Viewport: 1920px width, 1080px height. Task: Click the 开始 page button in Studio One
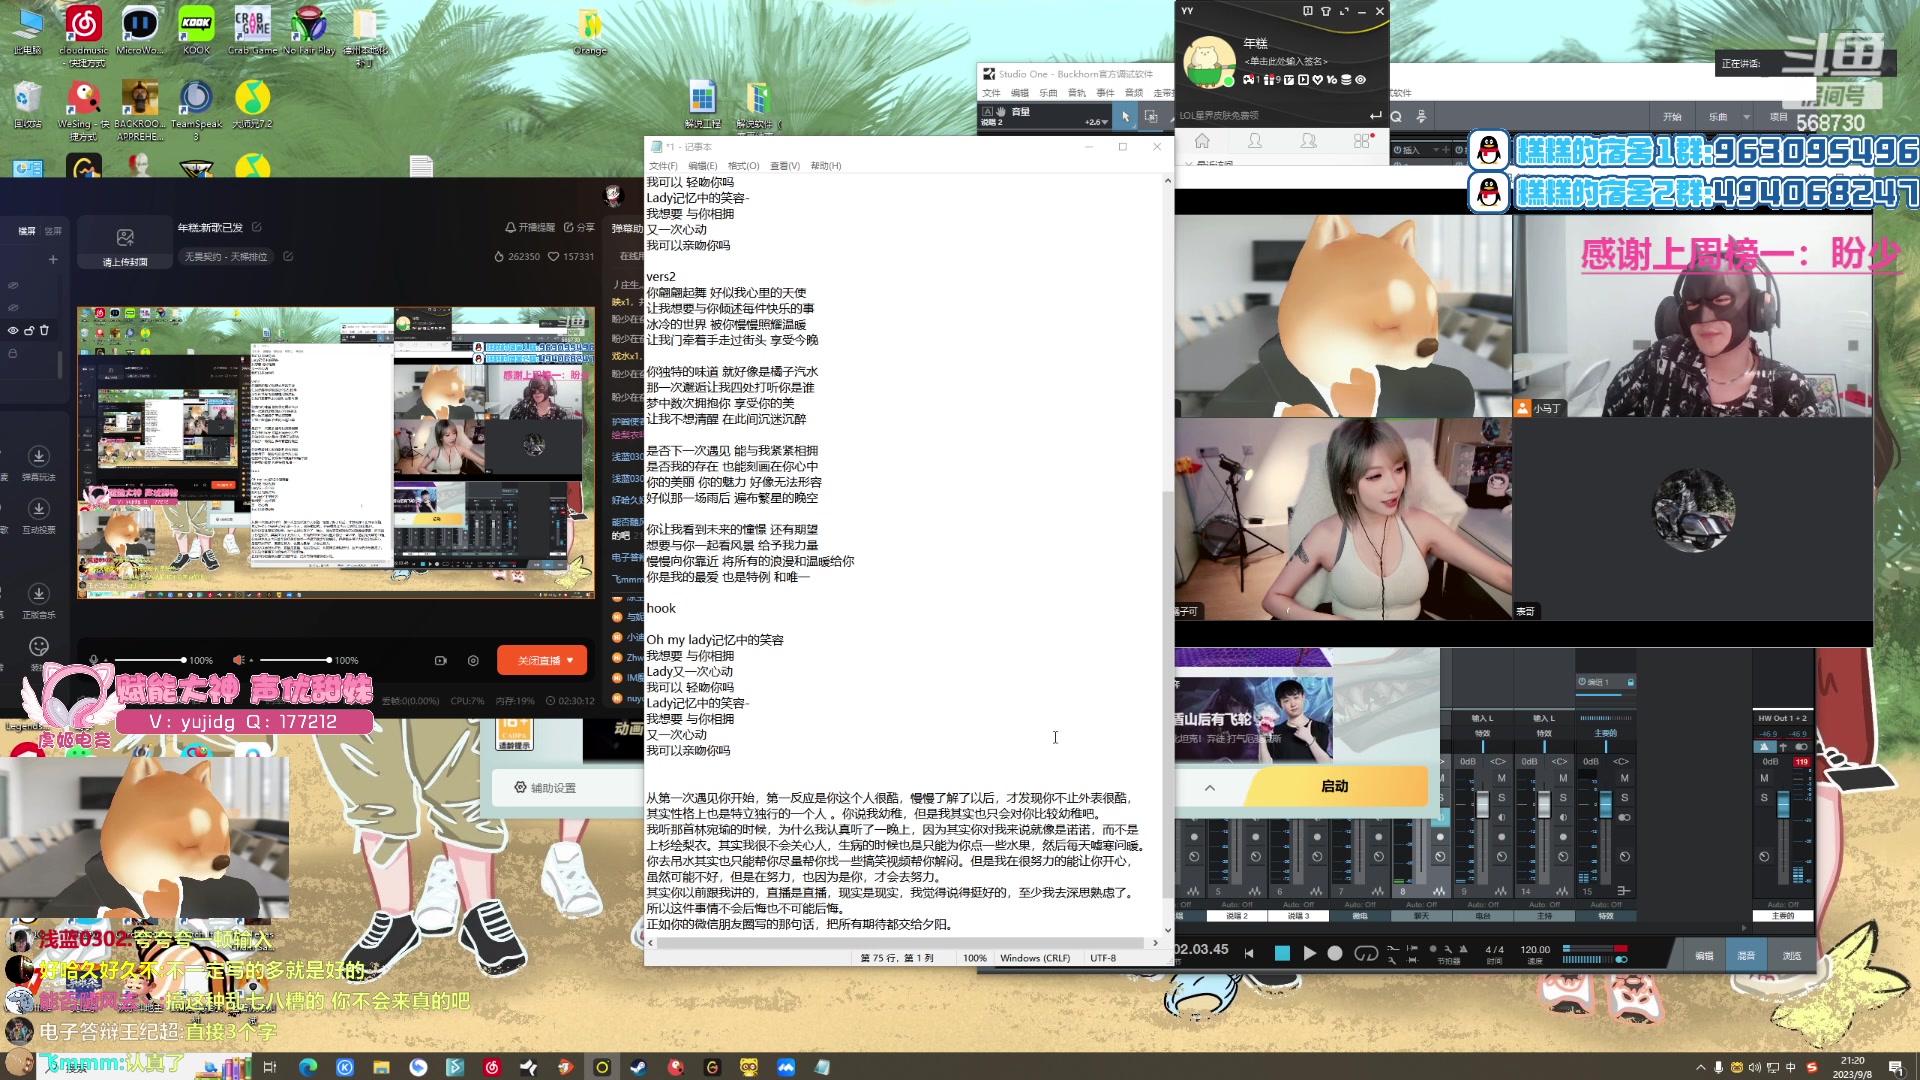1672,117
